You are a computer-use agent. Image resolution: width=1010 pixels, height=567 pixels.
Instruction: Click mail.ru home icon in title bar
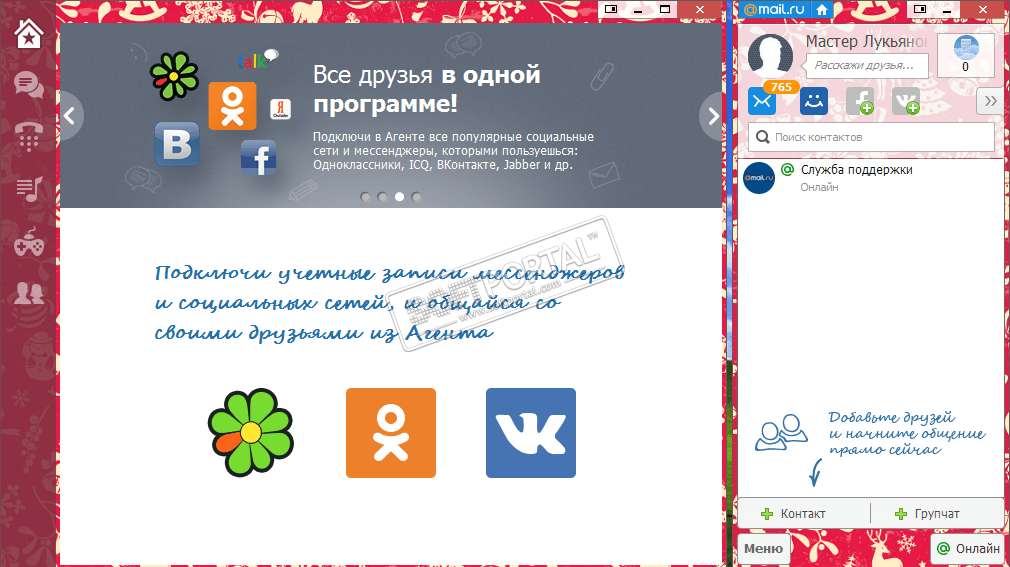click(822, 10)
